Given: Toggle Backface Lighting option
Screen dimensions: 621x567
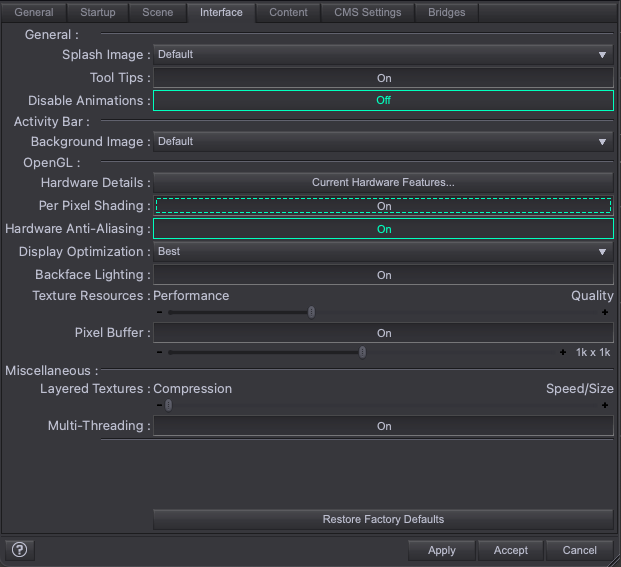Looking at the screenshot, I should click(383, 275).
